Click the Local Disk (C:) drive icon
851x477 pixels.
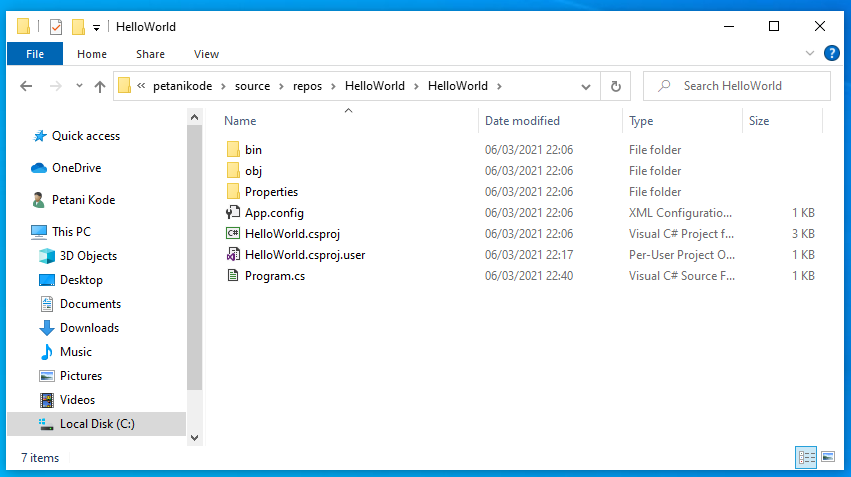[47, 424]
